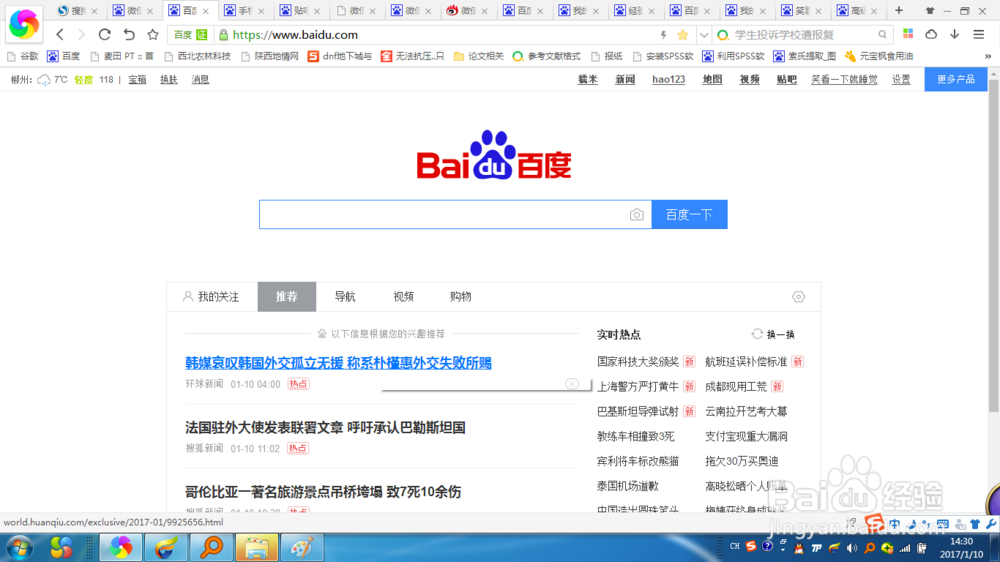
Task: Click the lightning speed-mode icon in address bar
Action: (663, 34)
